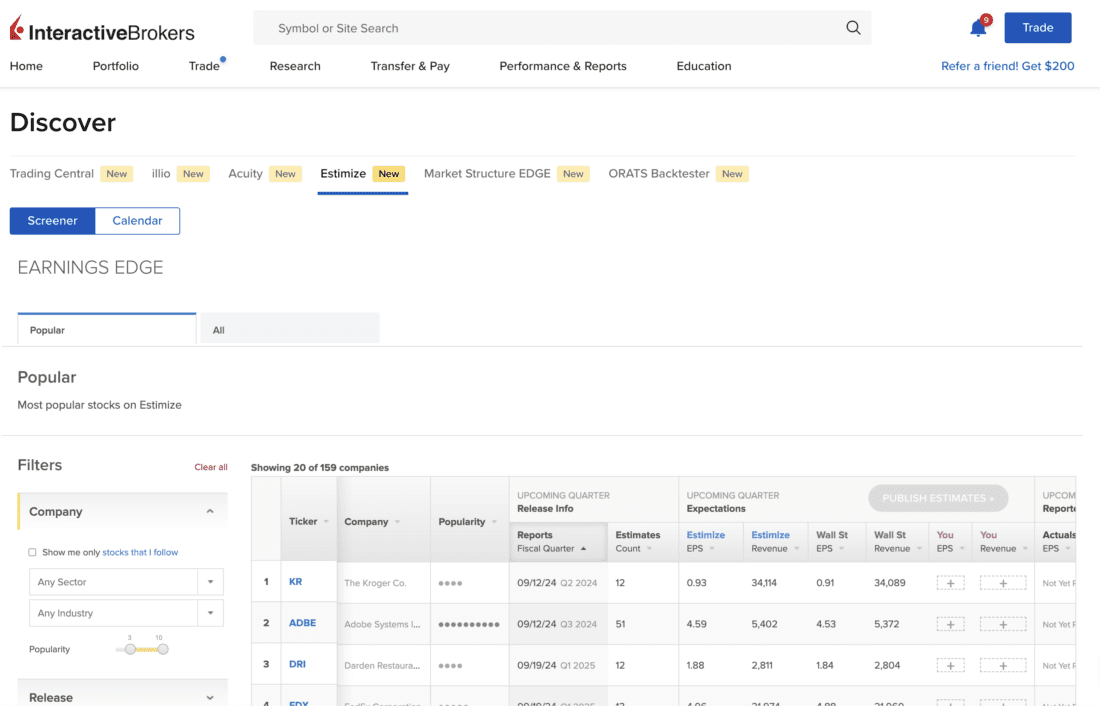1100x706 pixels.
Task: Add your EPS estimate for DRI
Action: pyautogui.click(x=951, y=666)
